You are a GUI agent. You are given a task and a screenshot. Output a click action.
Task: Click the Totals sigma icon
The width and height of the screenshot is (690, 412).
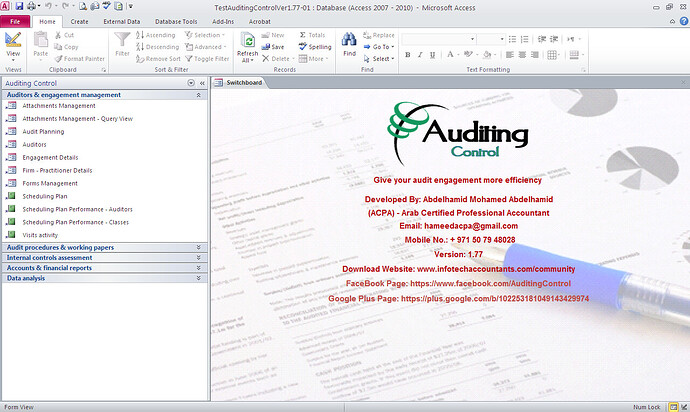pyautogui.click(x=312, y=35)
